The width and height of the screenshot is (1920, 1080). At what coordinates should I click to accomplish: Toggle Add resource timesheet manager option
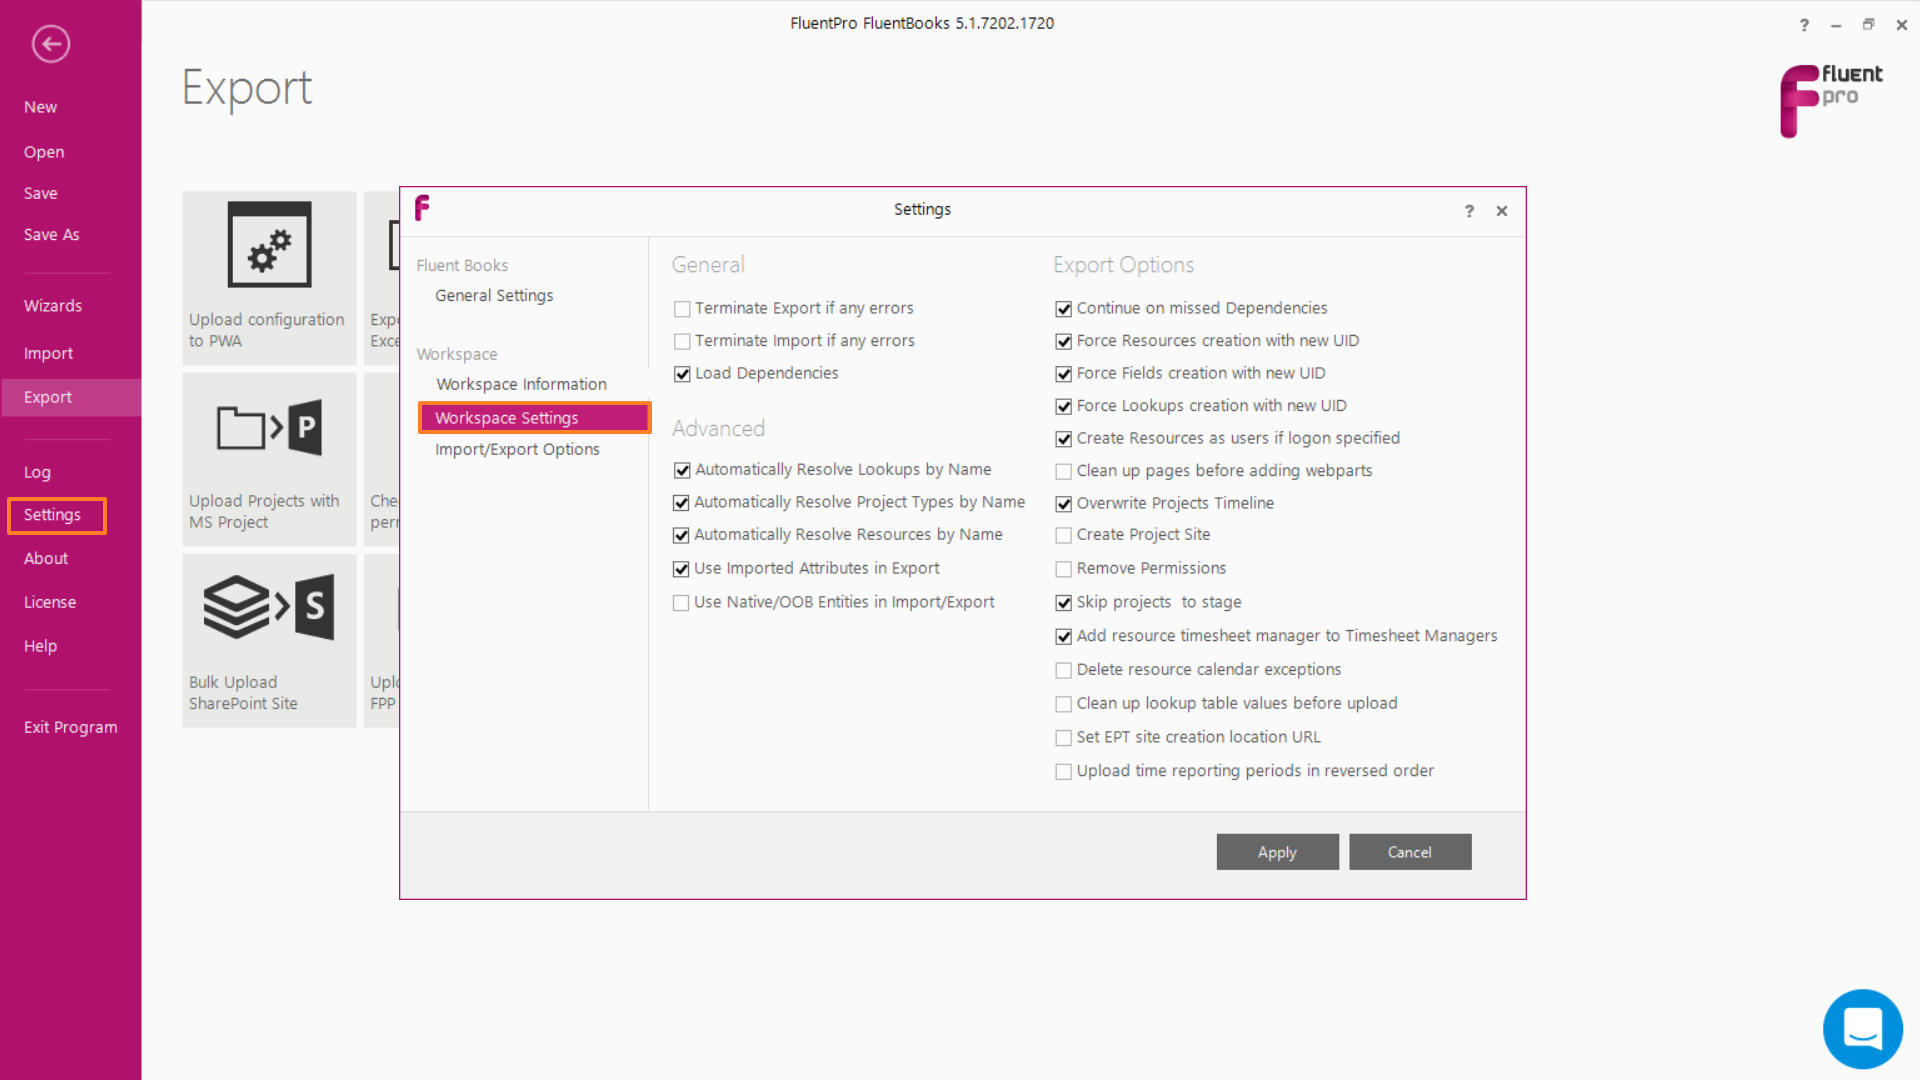[1064, 637]
